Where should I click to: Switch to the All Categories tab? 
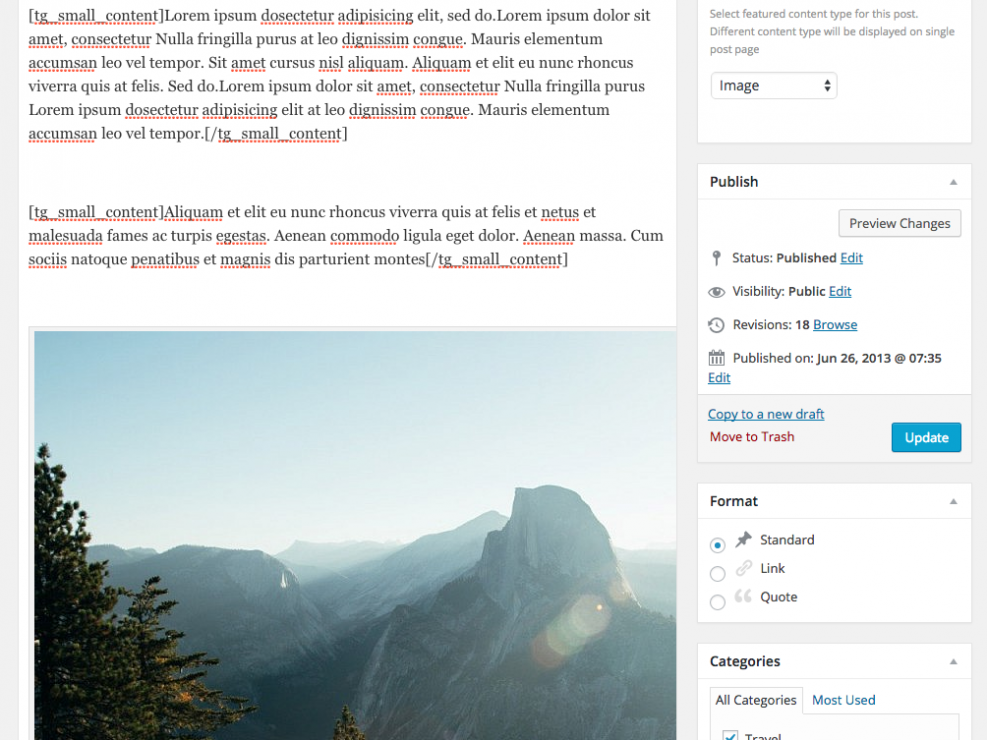coord(756,700)
